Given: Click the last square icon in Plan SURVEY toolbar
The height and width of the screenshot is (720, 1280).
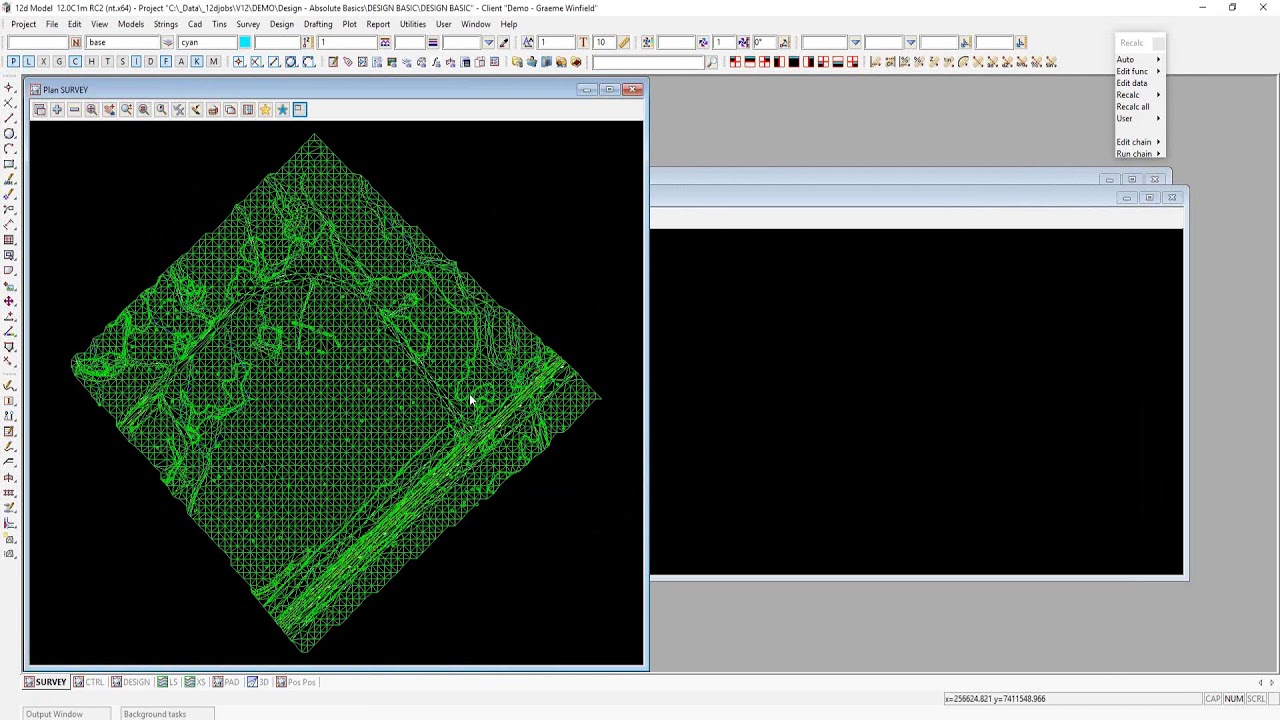Looking at the screenshot, I should [300, 110].
